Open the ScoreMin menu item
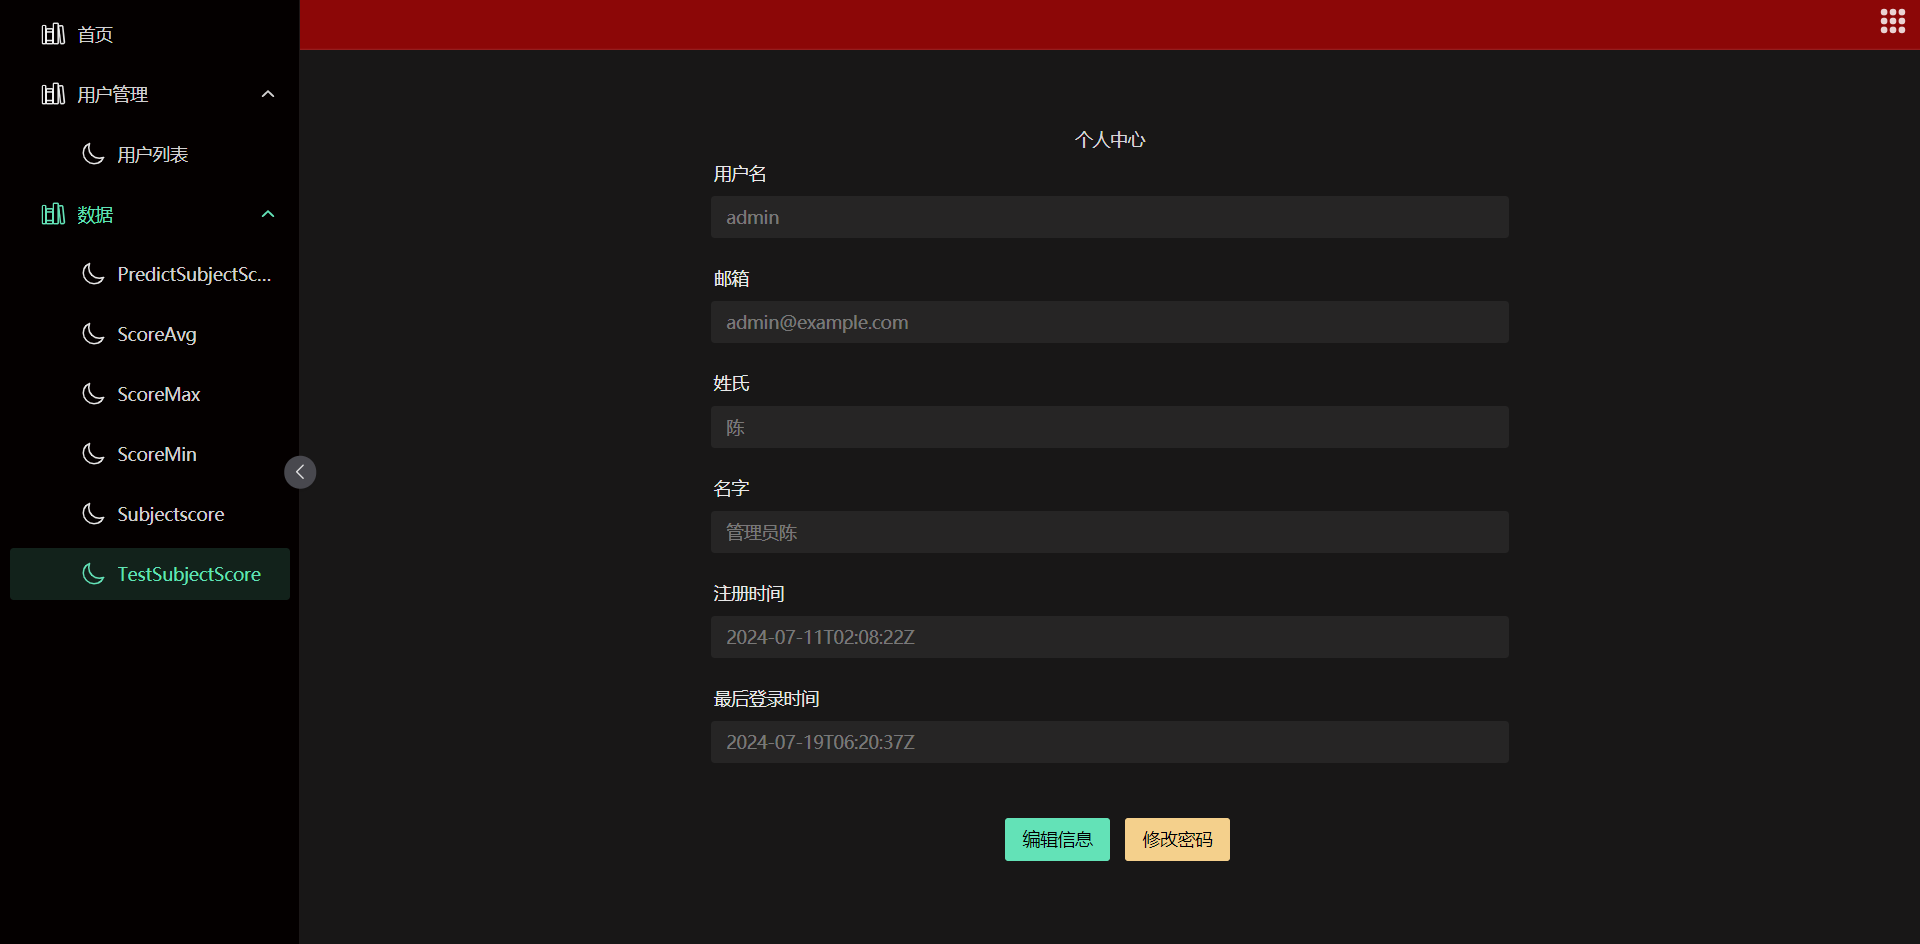Screen dimensions: 1920x944 tap(157, 454)
